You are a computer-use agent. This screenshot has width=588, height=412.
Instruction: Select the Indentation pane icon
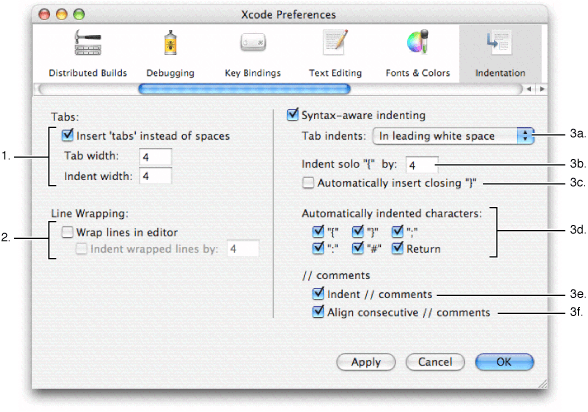pos(500,43)
